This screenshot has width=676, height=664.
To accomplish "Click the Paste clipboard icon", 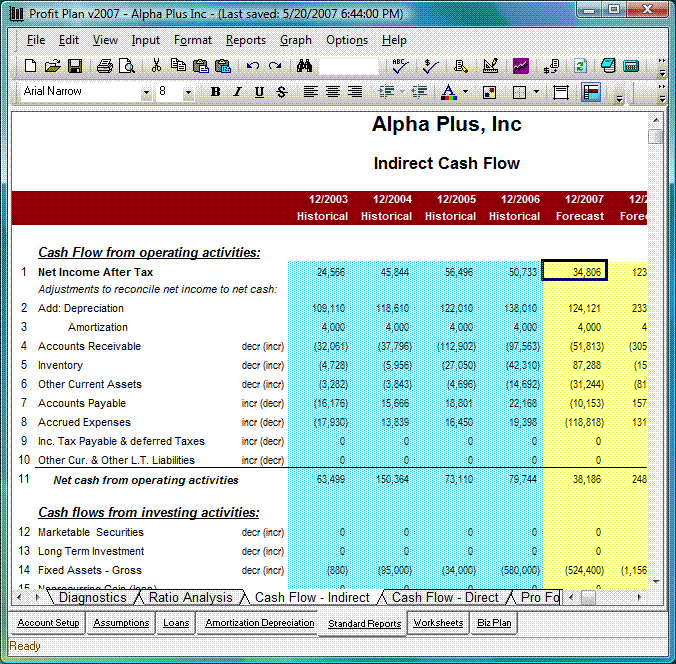I will click(200, 66).
